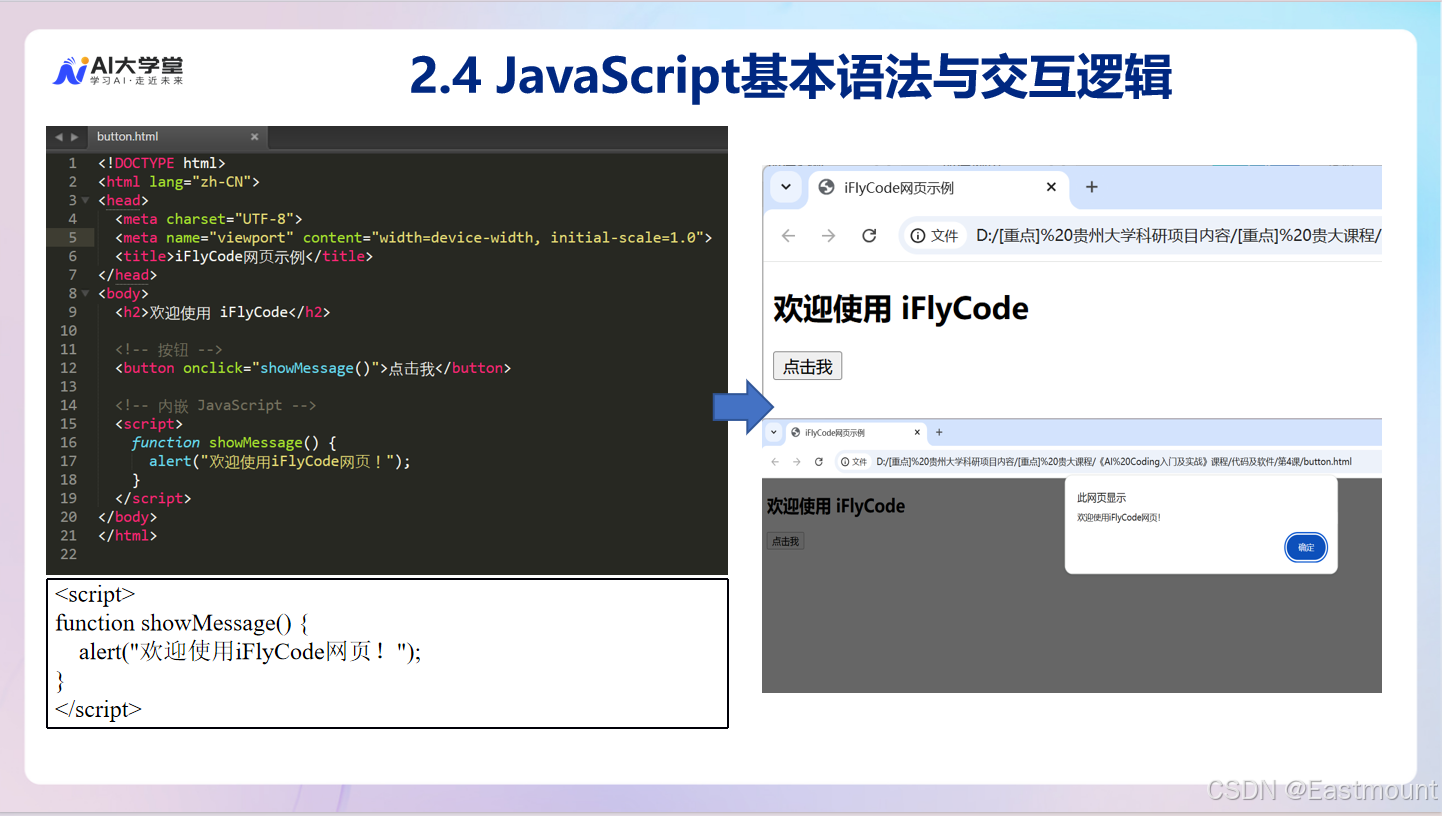Click globe favicon on the tab without dialog
The height and width of the screenshot is (816, 1442).
(x=826, y=188)
